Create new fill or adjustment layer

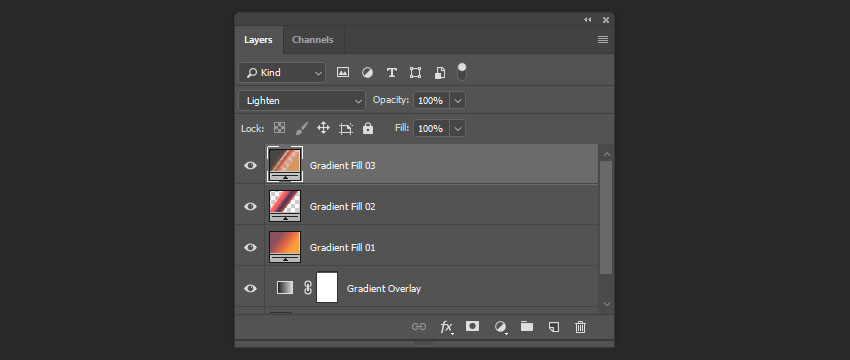[500, 327]
